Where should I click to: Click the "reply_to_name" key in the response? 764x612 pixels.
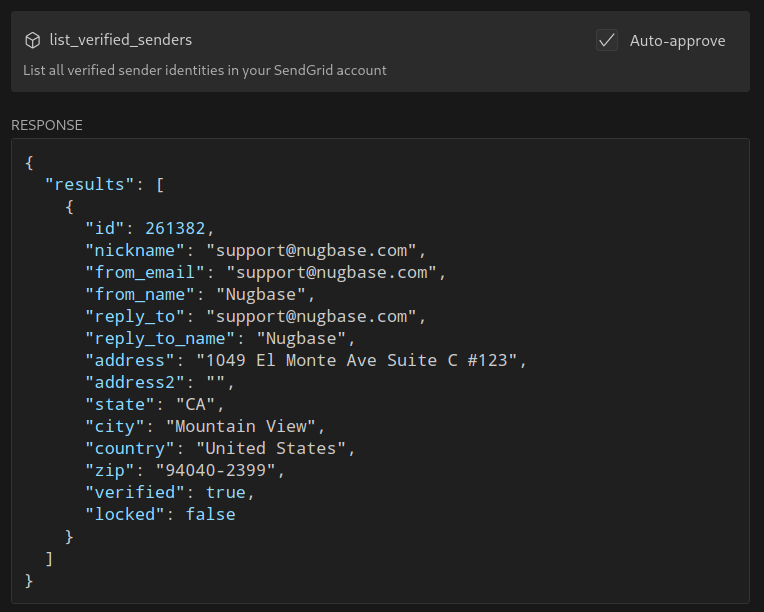coord(160,339)
